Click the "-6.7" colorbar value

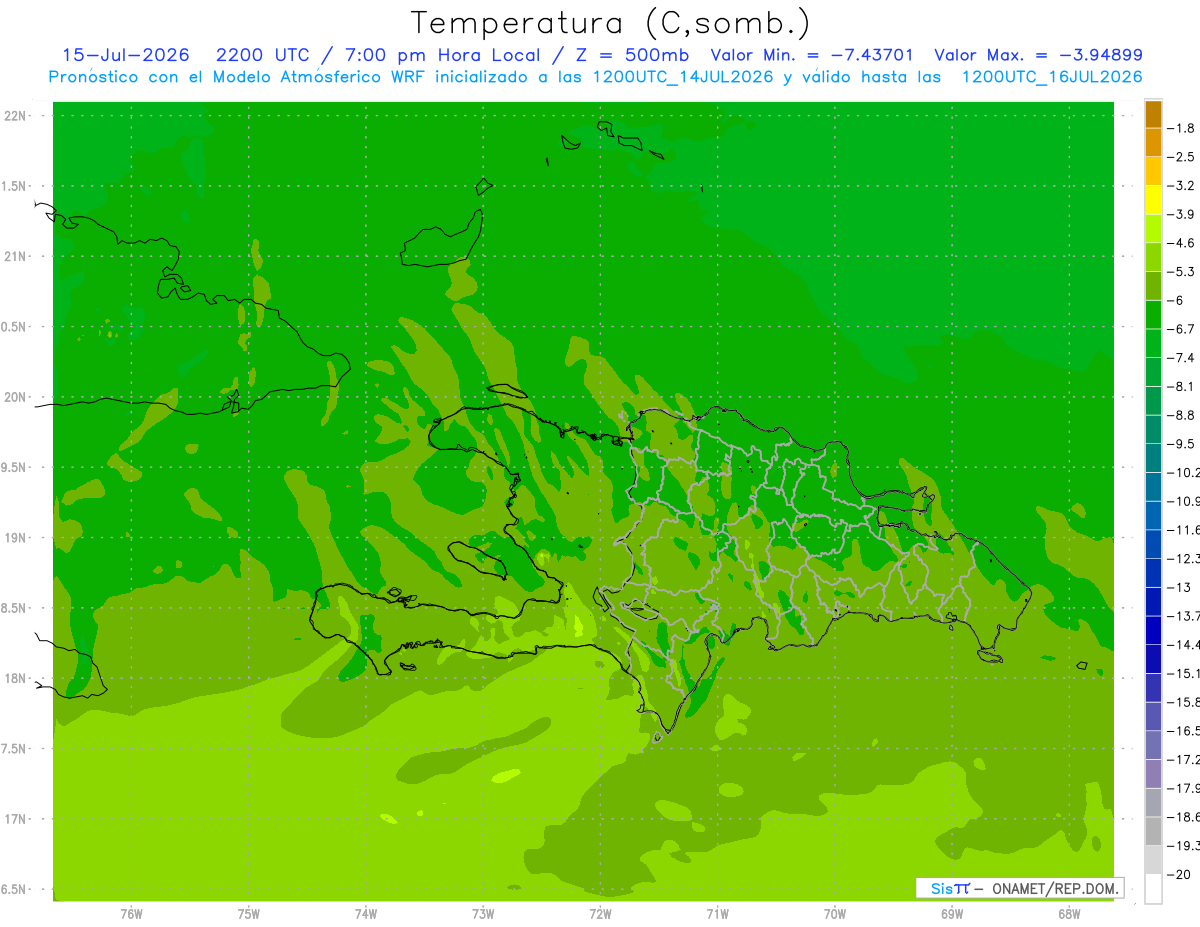1182,329
